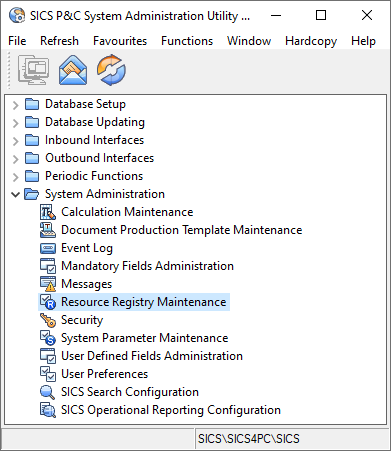Click the Outbound Interfaces folder icon
This screenshot has width=391, height=451.
(x=32, y=158)
